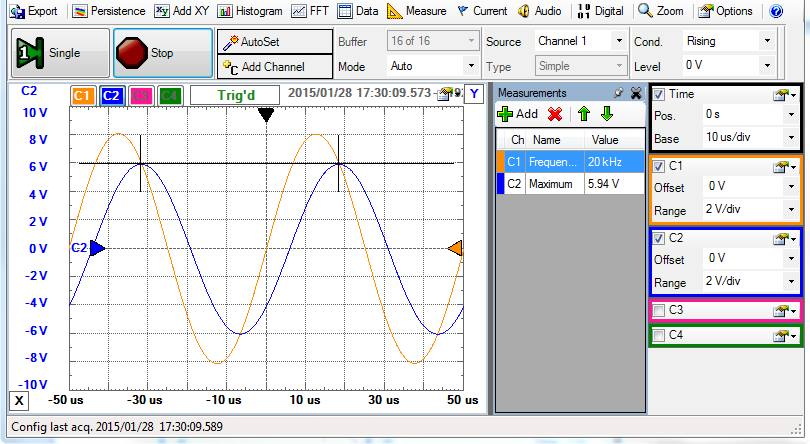The height and width of the screenshot is (444, 810).
Task: Run AutoSet on the signal
Action: (x=275, y=41)
